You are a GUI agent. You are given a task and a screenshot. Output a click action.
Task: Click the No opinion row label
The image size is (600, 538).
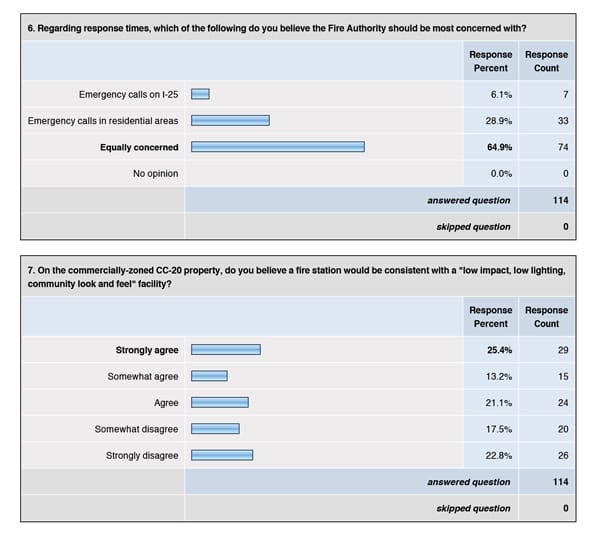pyautogui.click(x=155, y=174)
